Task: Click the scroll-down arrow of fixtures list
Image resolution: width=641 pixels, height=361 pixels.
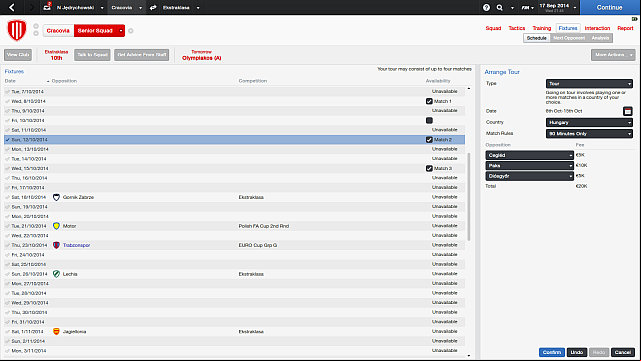Action: point(469,356)
